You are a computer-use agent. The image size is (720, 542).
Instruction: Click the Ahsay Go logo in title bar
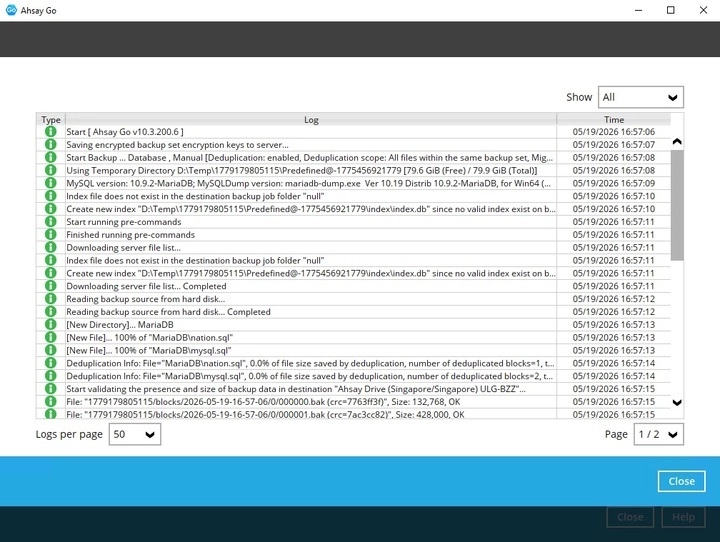click(11, 10)
